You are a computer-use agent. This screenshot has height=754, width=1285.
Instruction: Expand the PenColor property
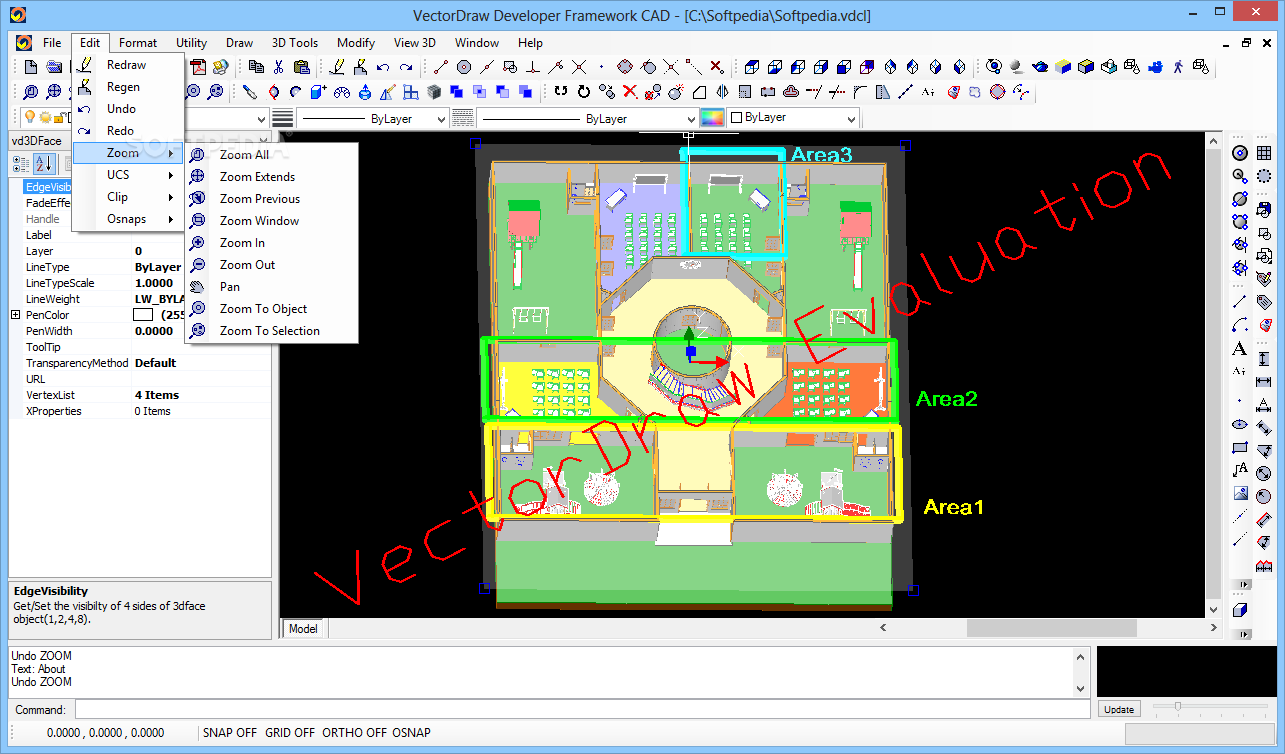tap(15, 315)
